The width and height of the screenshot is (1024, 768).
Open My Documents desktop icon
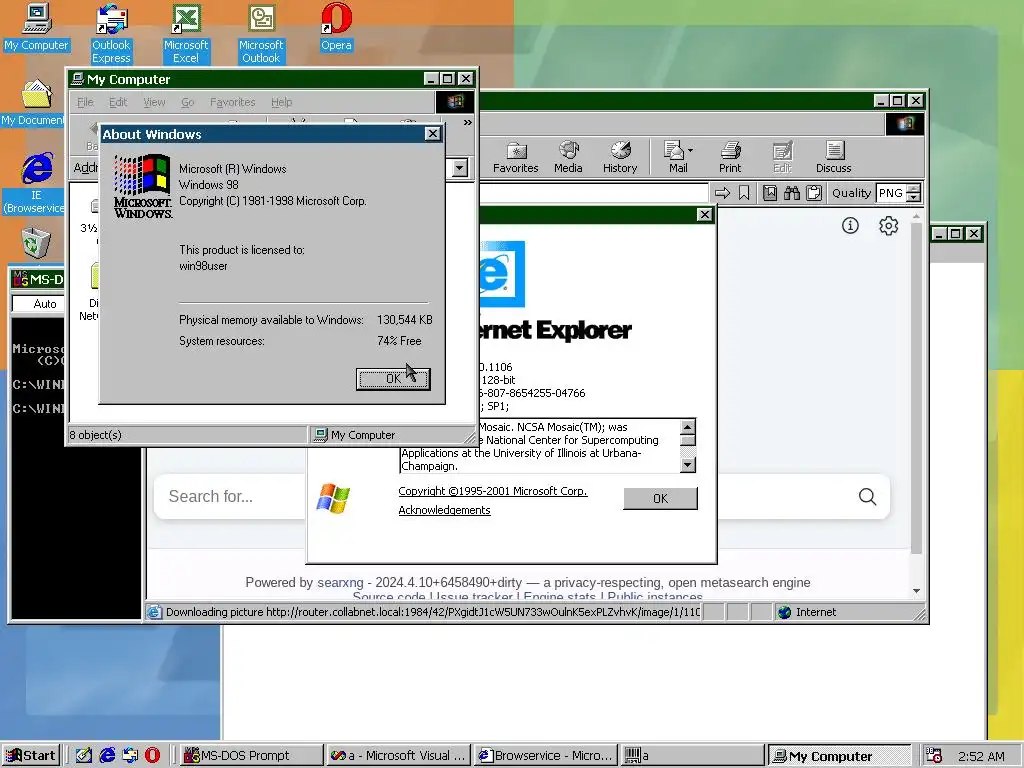pyautogui.click(x=33, y=103)
